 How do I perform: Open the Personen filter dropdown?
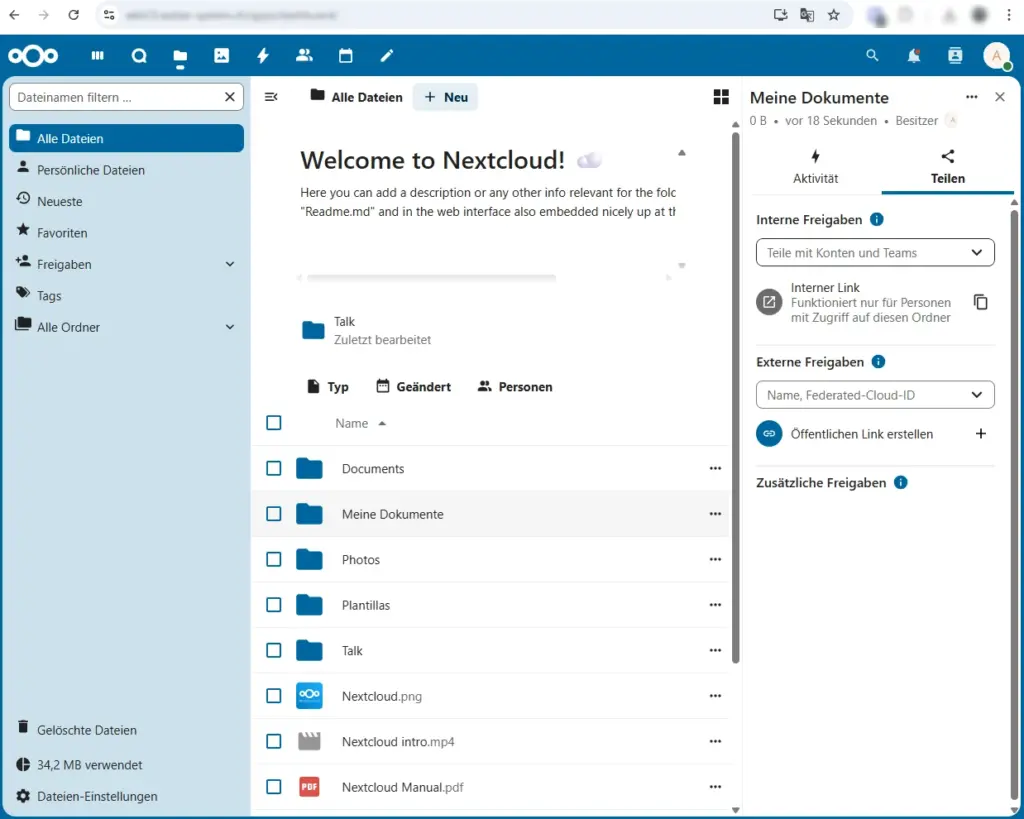[x=515, y=387]
